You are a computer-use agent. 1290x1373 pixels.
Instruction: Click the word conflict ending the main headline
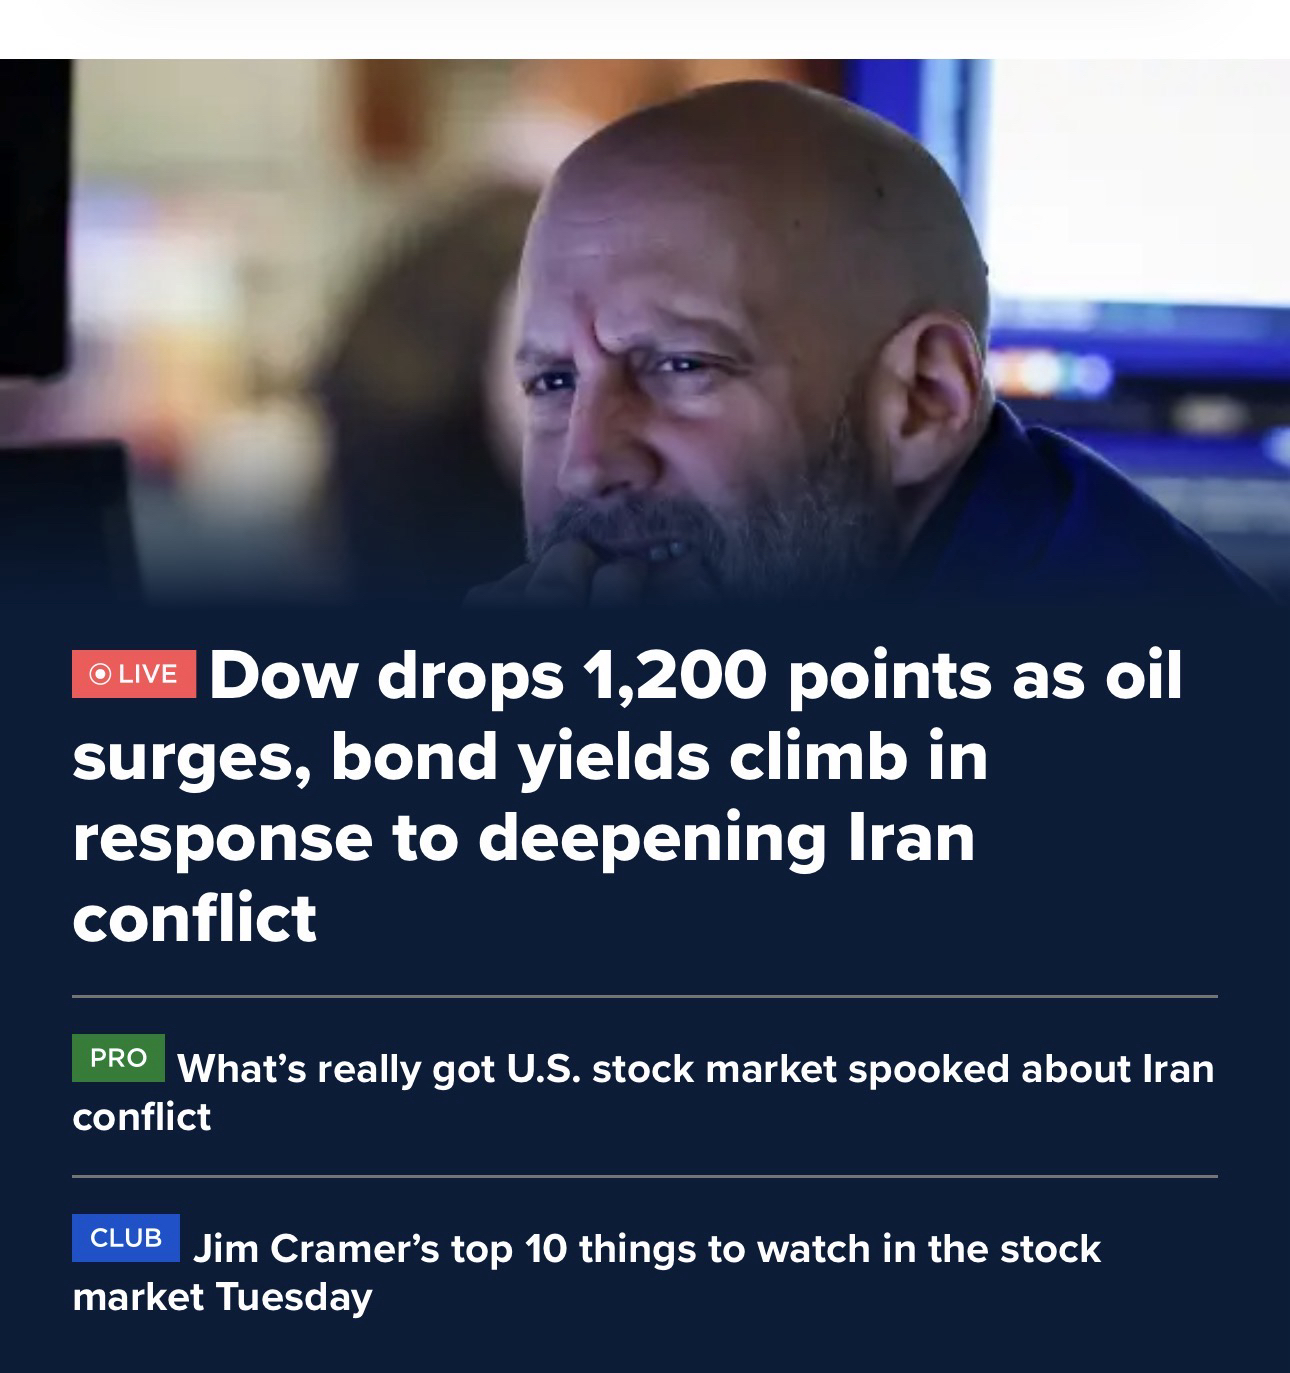[195, 918]
